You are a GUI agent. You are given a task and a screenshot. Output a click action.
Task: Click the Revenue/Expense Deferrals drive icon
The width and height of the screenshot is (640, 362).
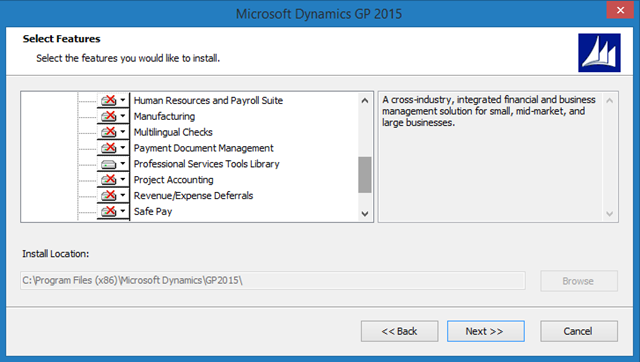[109, 195]
